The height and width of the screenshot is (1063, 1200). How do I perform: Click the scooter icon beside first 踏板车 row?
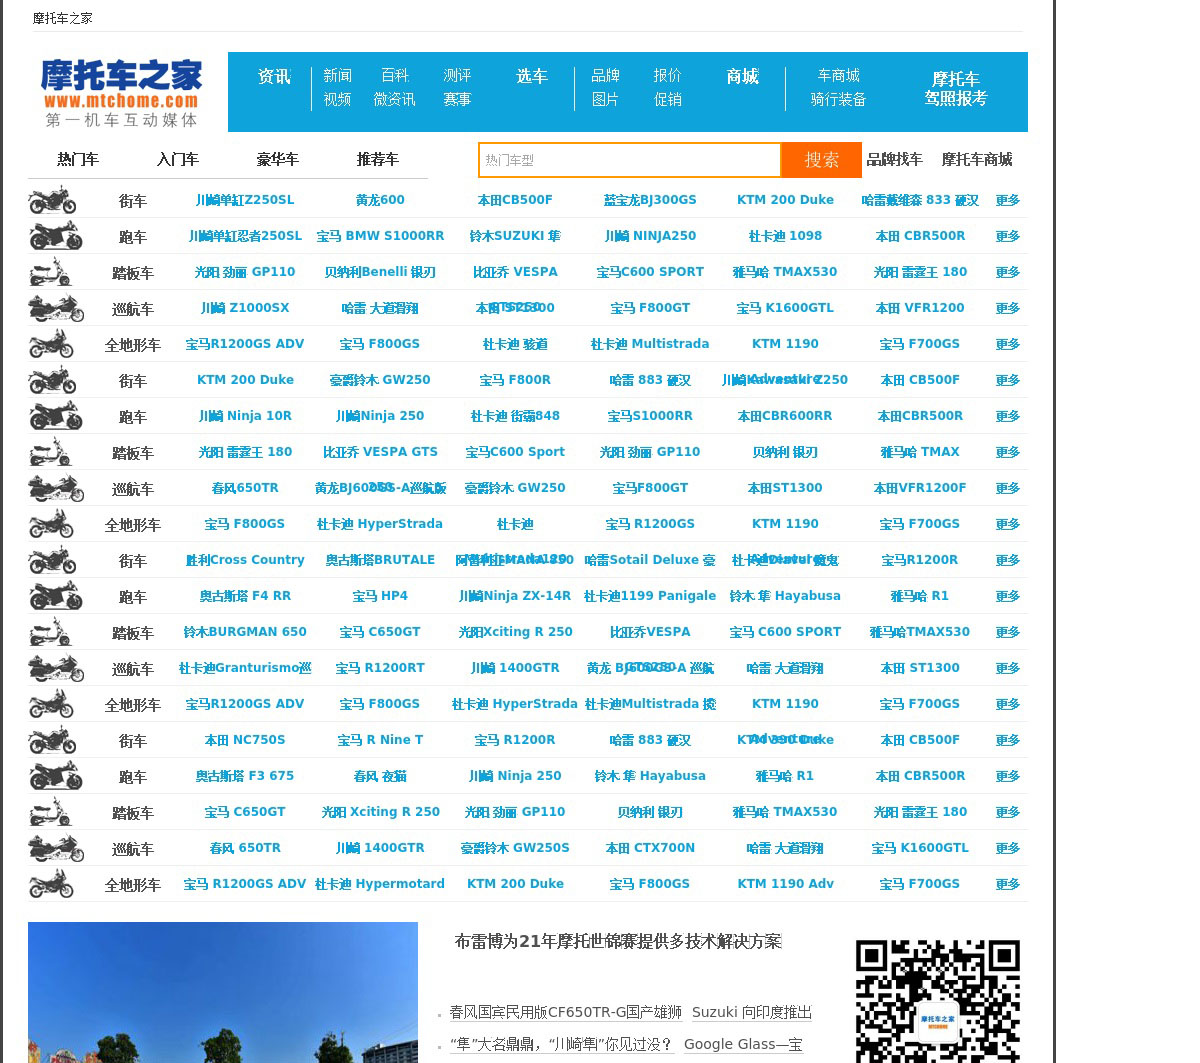(50, 272)
